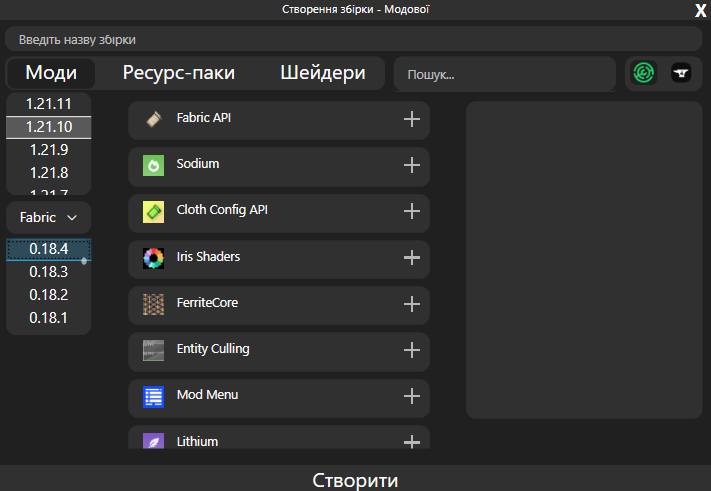Screen dimensions: 711x491
Task: Pick loader version 0.18.3
Action: (x=49, y=272)
